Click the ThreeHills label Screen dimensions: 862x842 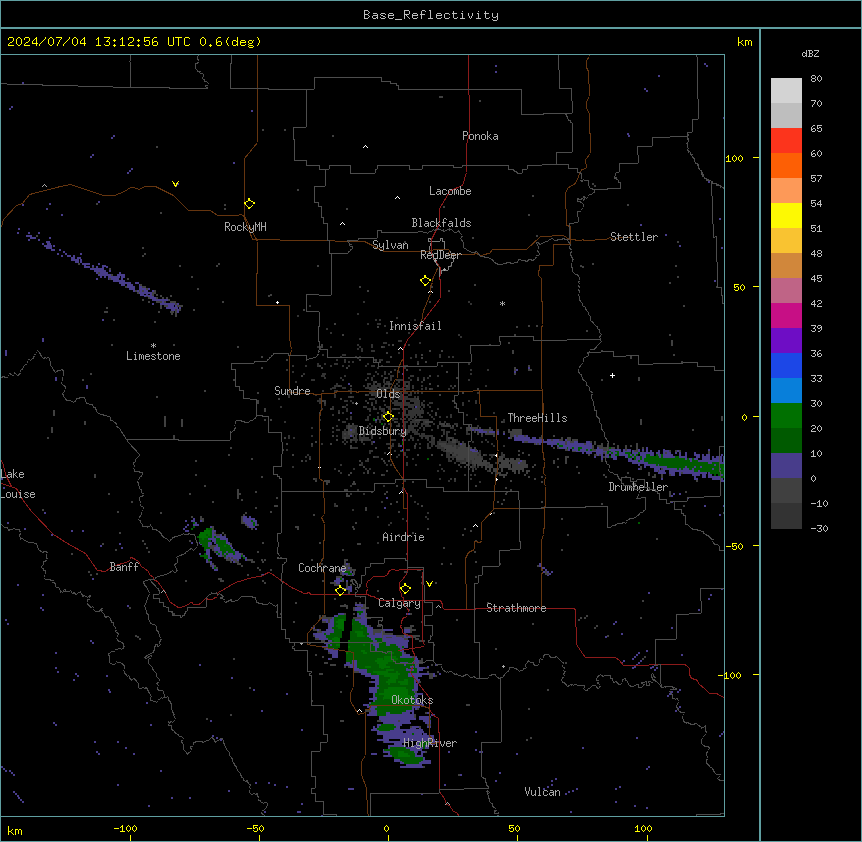tap(537, 418)
